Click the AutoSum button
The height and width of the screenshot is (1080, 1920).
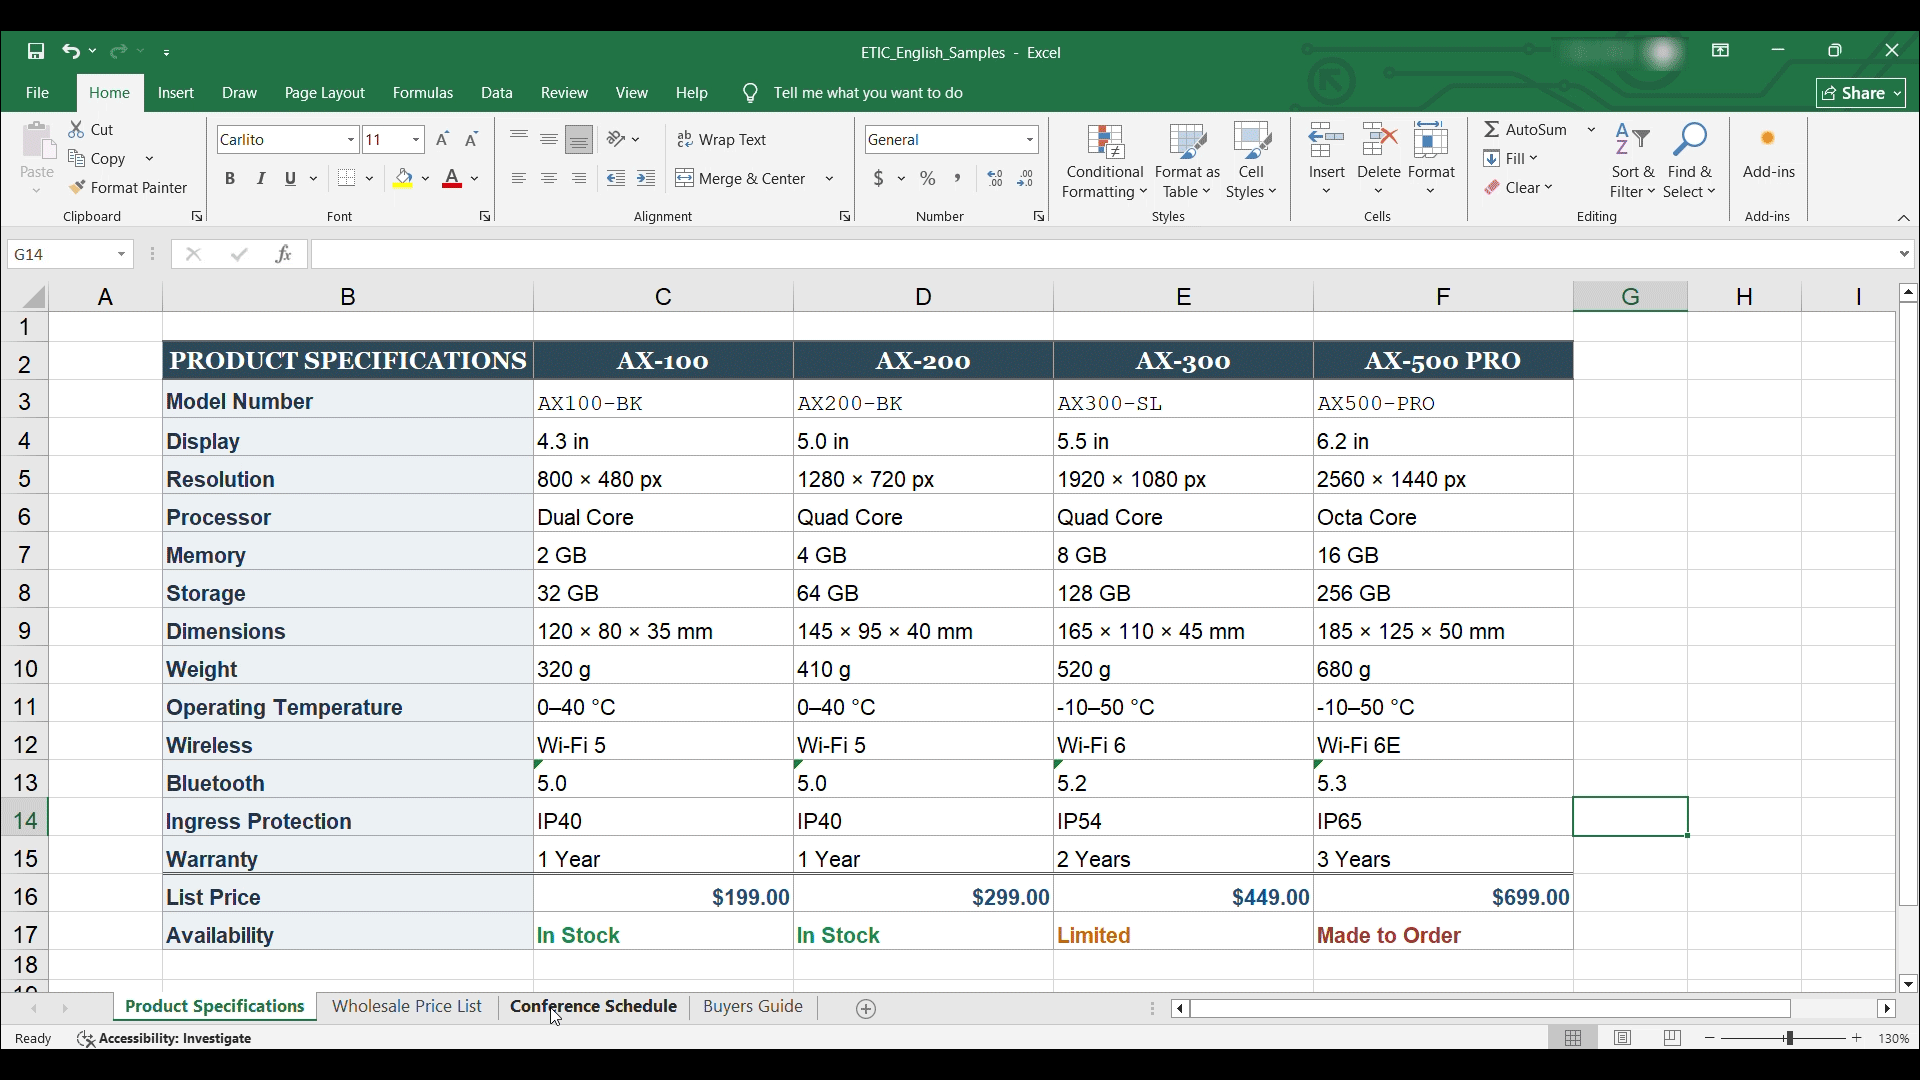coord(1527,130)
